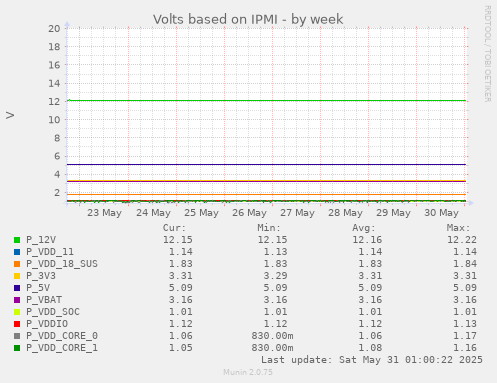
Task: Click the P_3V3 yellow legend swatch
Action: click(x=17, y=276)
